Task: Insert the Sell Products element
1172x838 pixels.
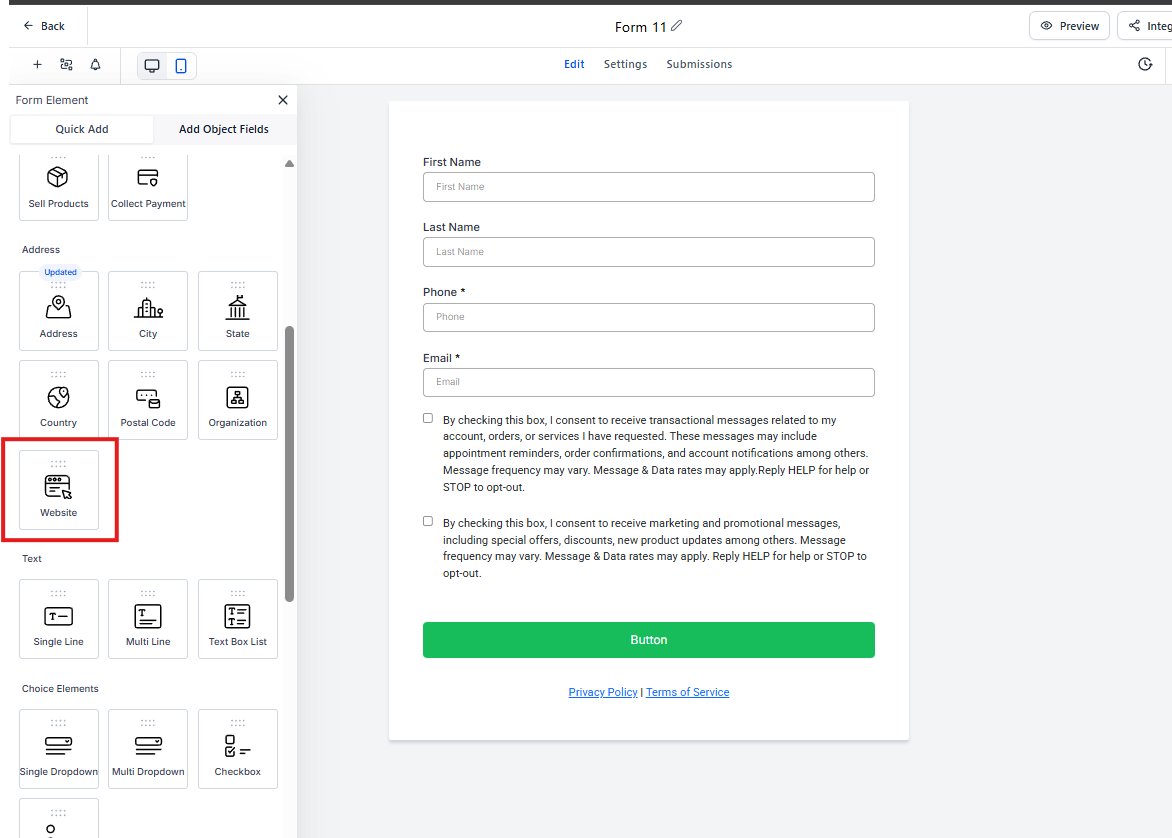Action: tap(59, 185)
